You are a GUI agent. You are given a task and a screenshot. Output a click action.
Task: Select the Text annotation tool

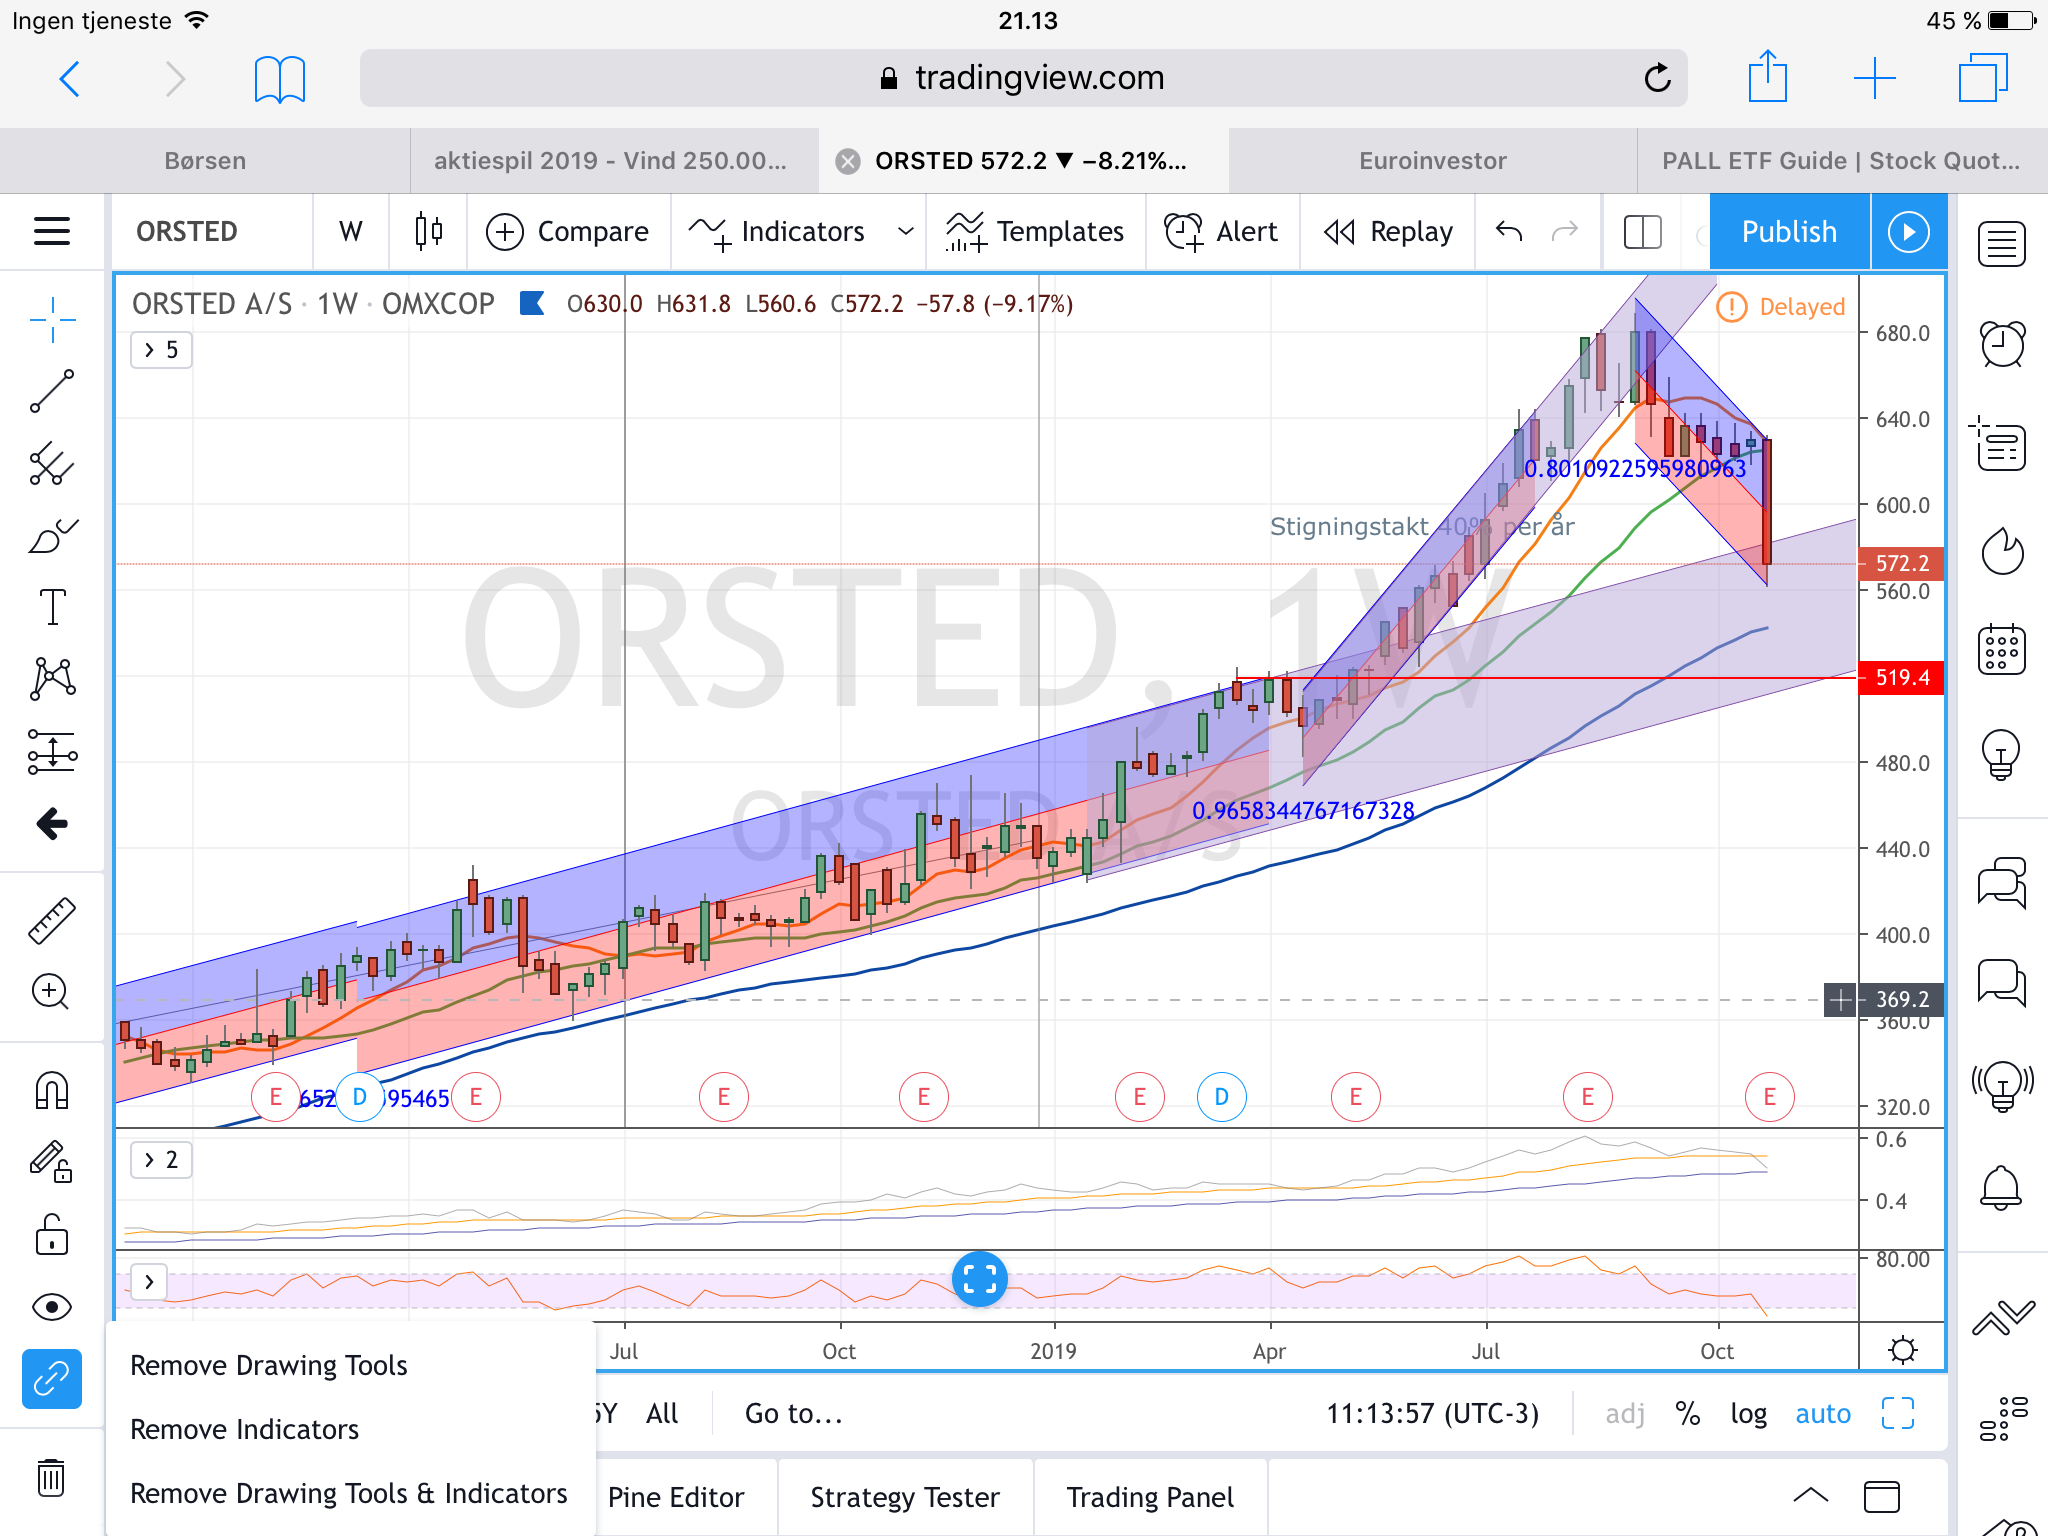tap(52, 607)
